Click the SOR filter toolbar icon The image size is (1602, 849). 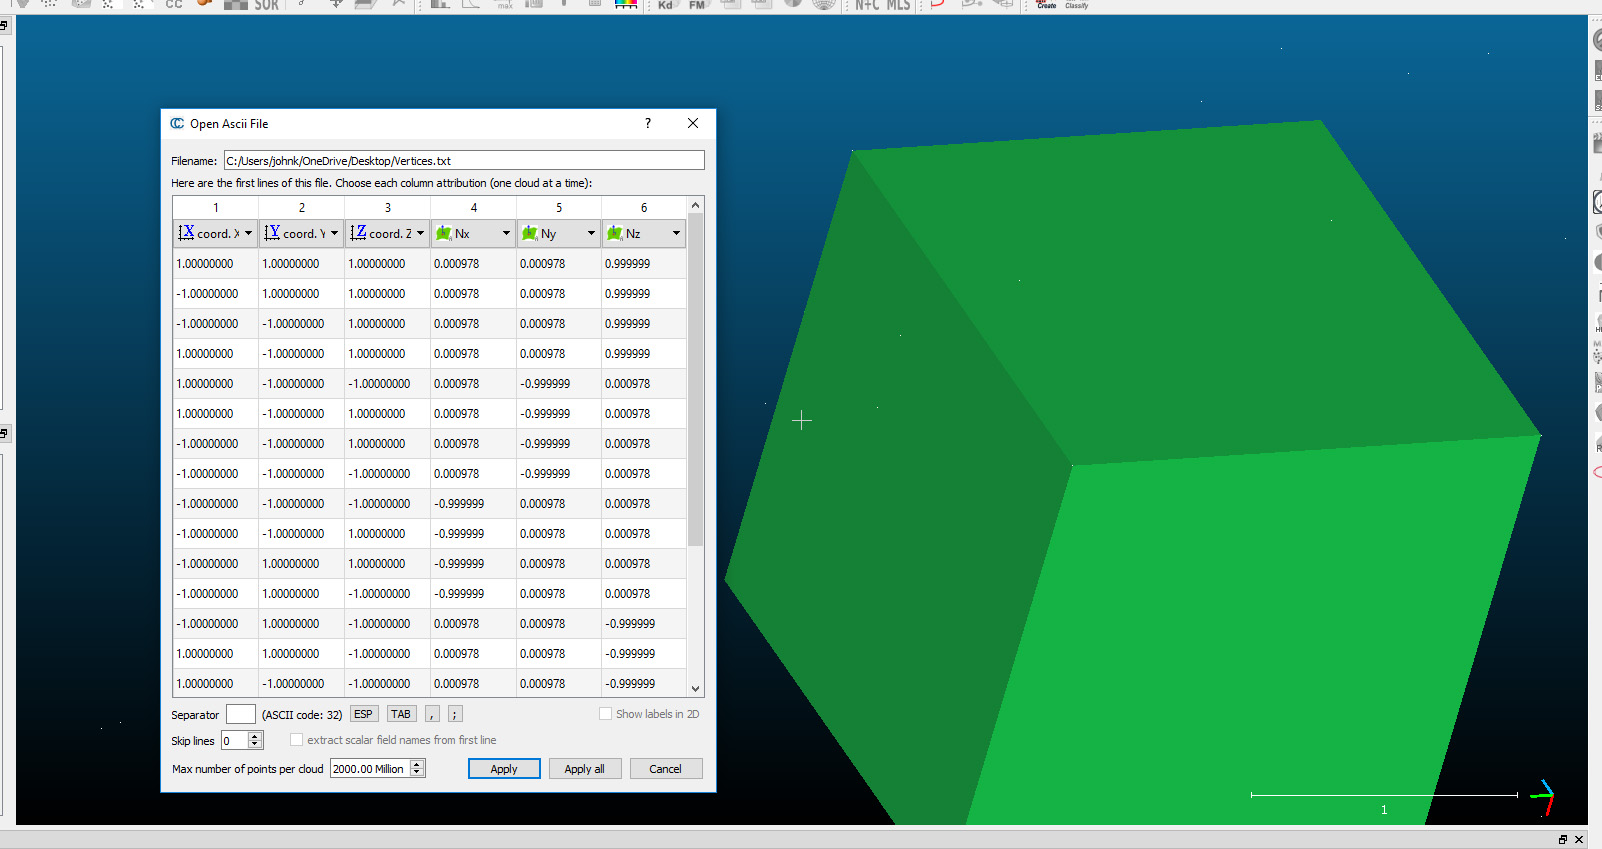pos(266,5)
